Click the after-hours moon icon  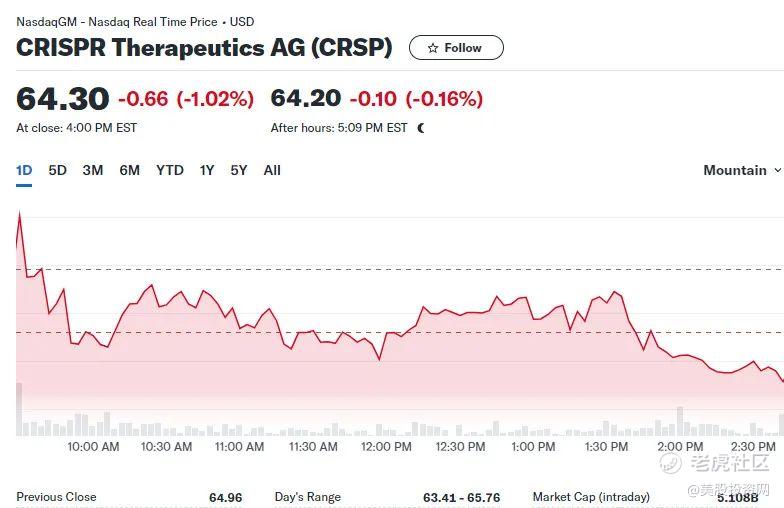tap(421, 128)
